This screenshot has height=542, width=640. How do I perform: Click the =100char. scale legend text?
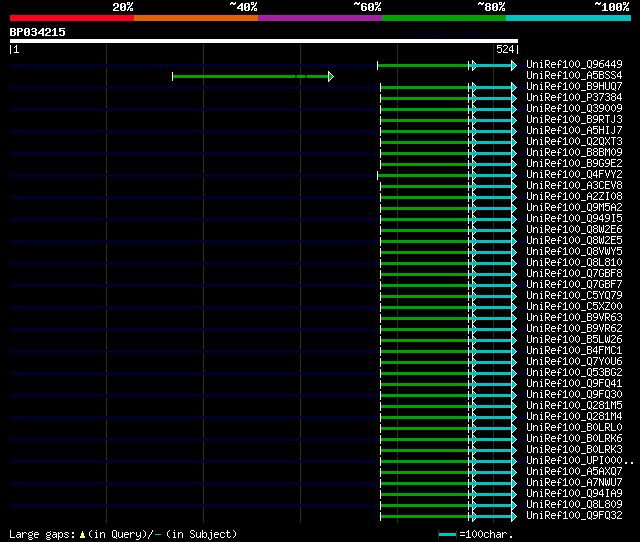pyautogui.click(x=486, y=535)
